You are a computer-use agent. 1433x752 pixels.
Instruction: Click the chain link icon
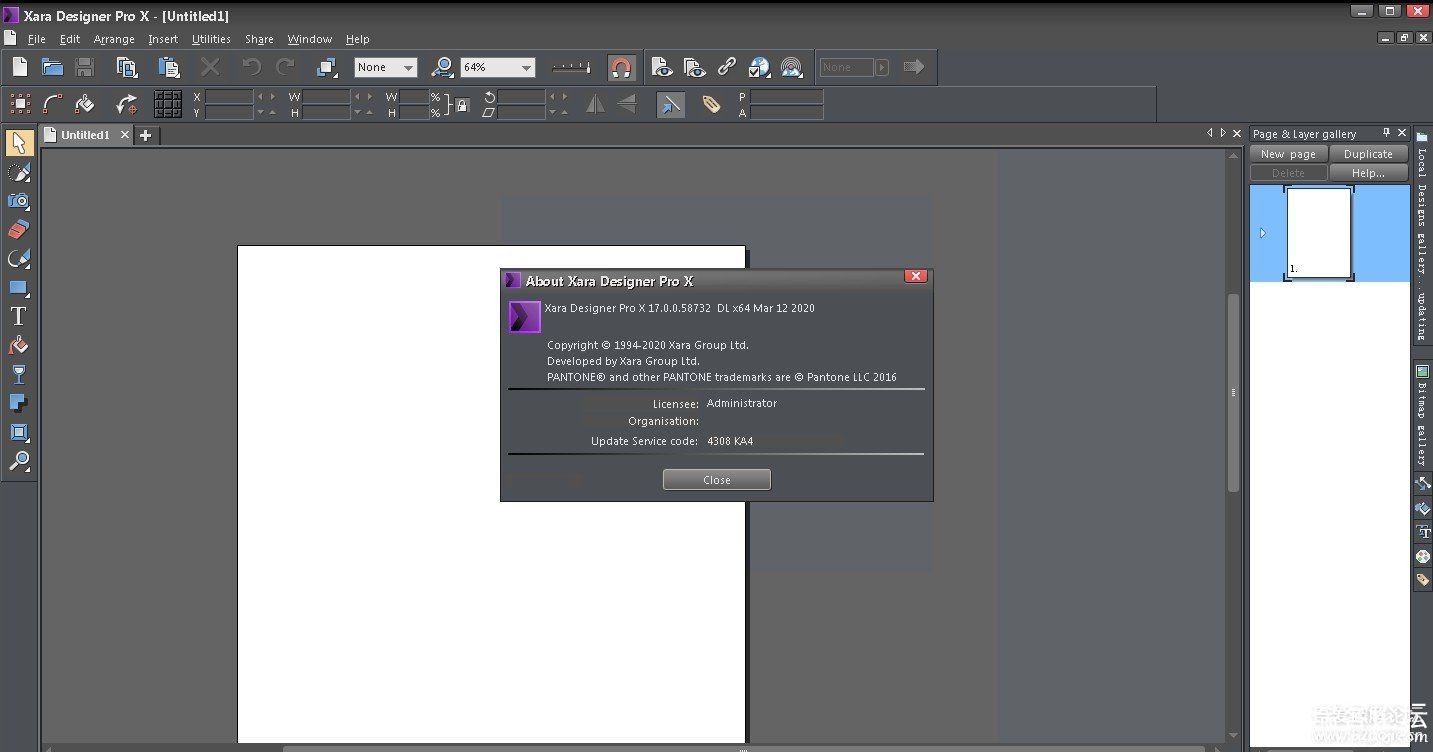click(727, 67)
